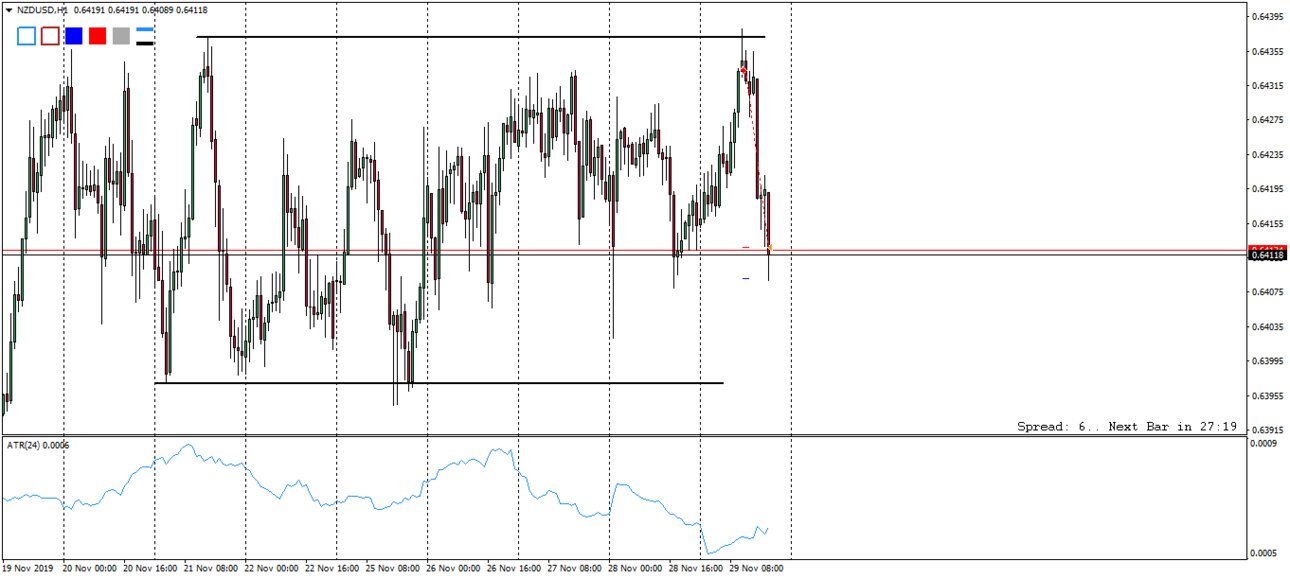Image resolution: width=1290 pixels, height=579 pixels.
Task: Click the 28 Nov 00:00 time label
Action: (635, 568)
